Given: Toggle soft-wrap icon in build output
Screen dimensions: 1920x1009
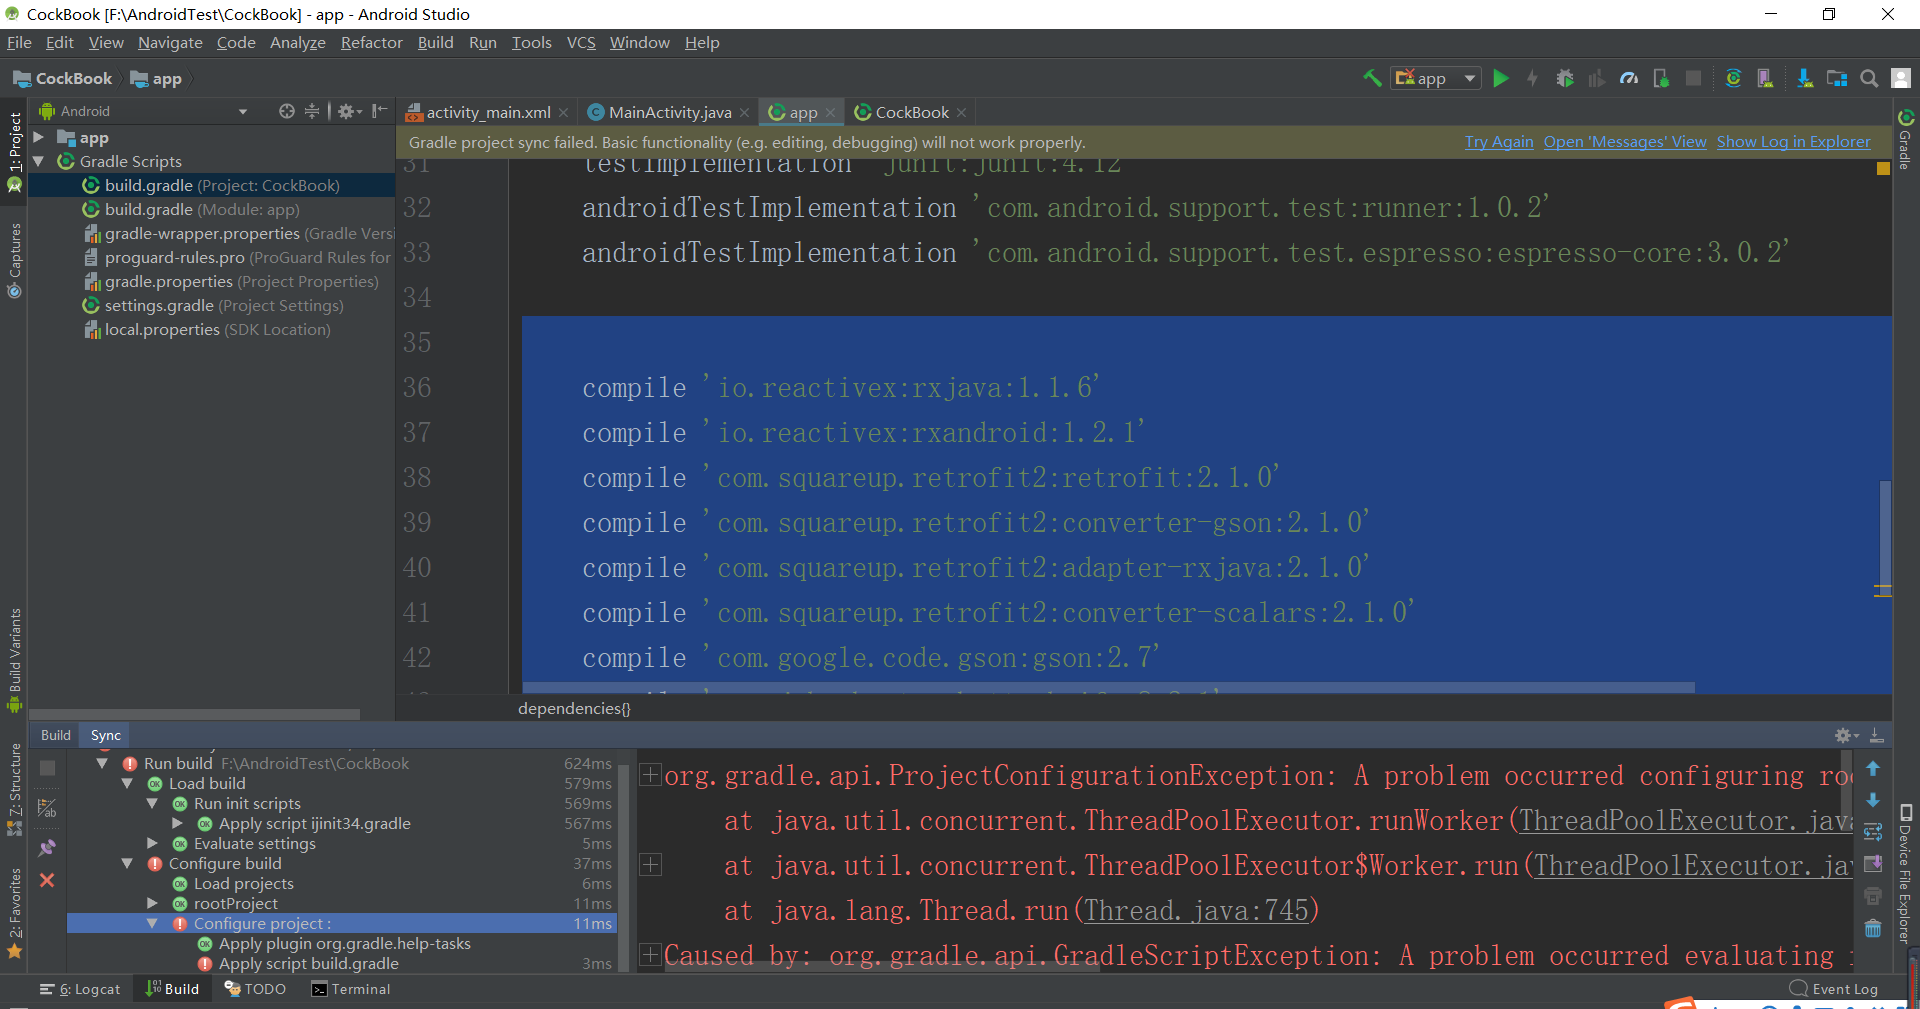Looking at the screenshot, I should tap(1873, 832).
